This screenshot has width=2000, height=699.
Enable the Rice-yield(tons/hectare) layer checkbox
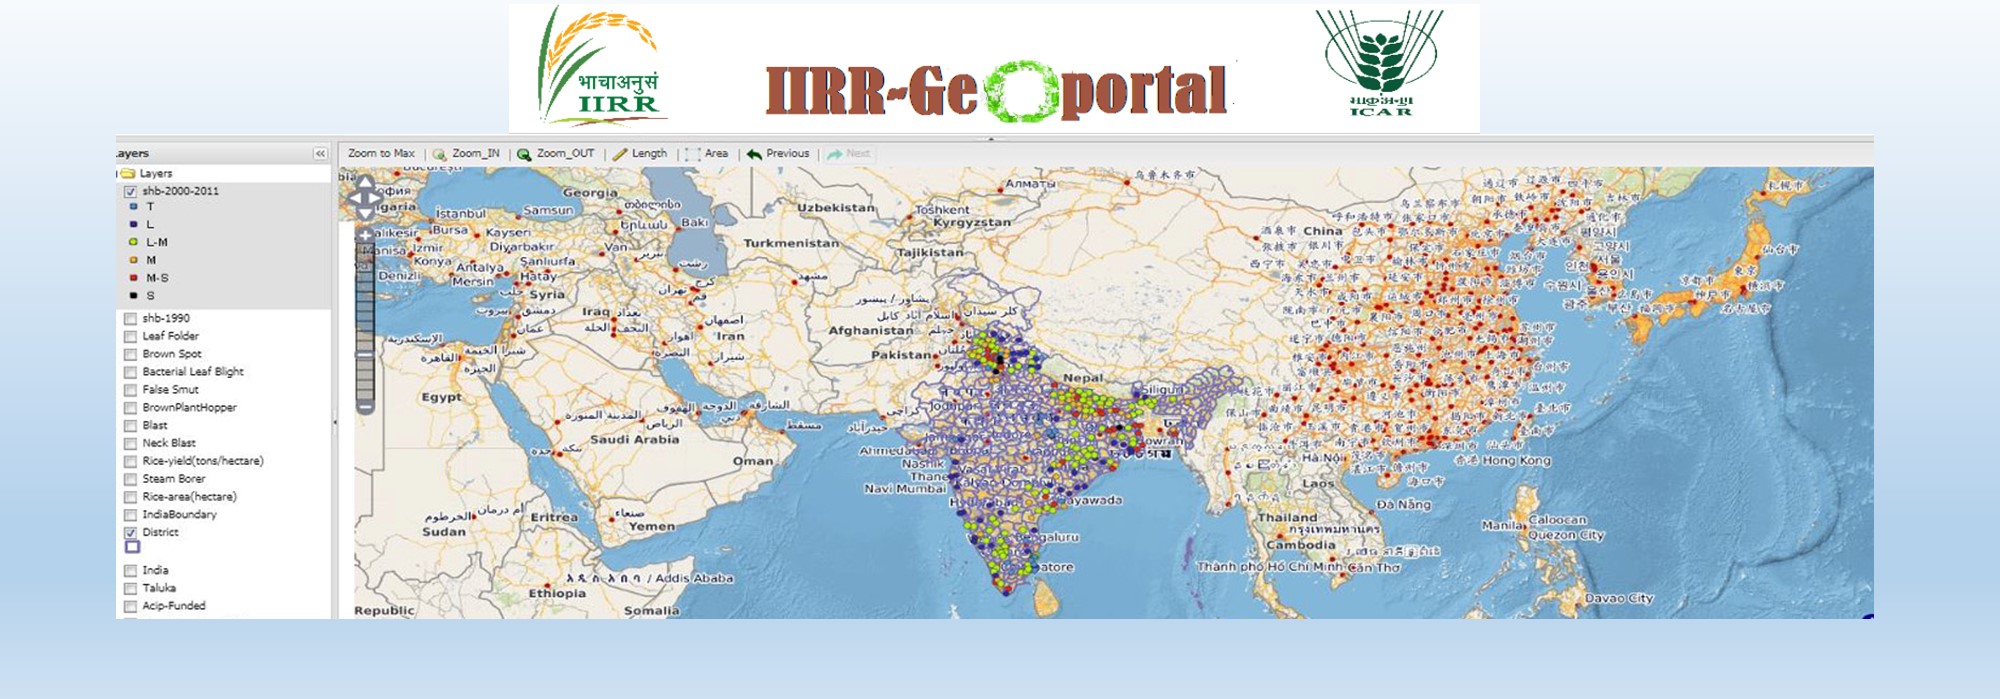[x=130, y=461]
